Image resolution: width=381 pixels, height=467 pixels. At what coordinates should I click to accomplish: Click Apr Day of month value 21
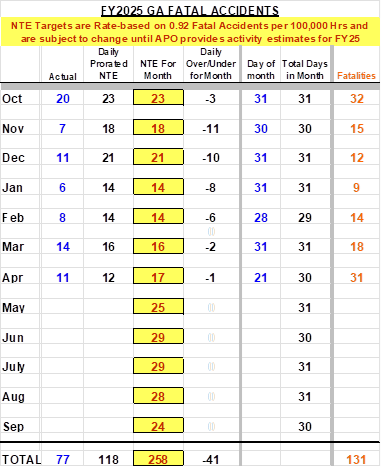tap(261, 277)
